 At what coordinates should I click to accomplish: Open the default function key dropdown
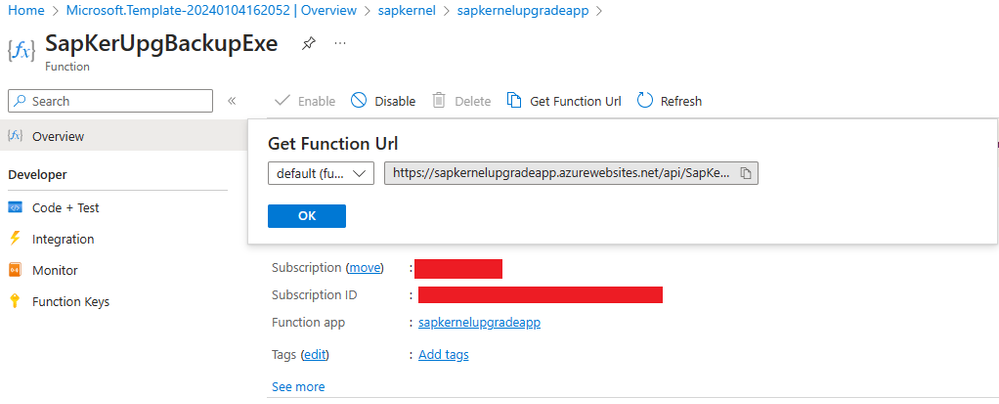tap(321, 173)
